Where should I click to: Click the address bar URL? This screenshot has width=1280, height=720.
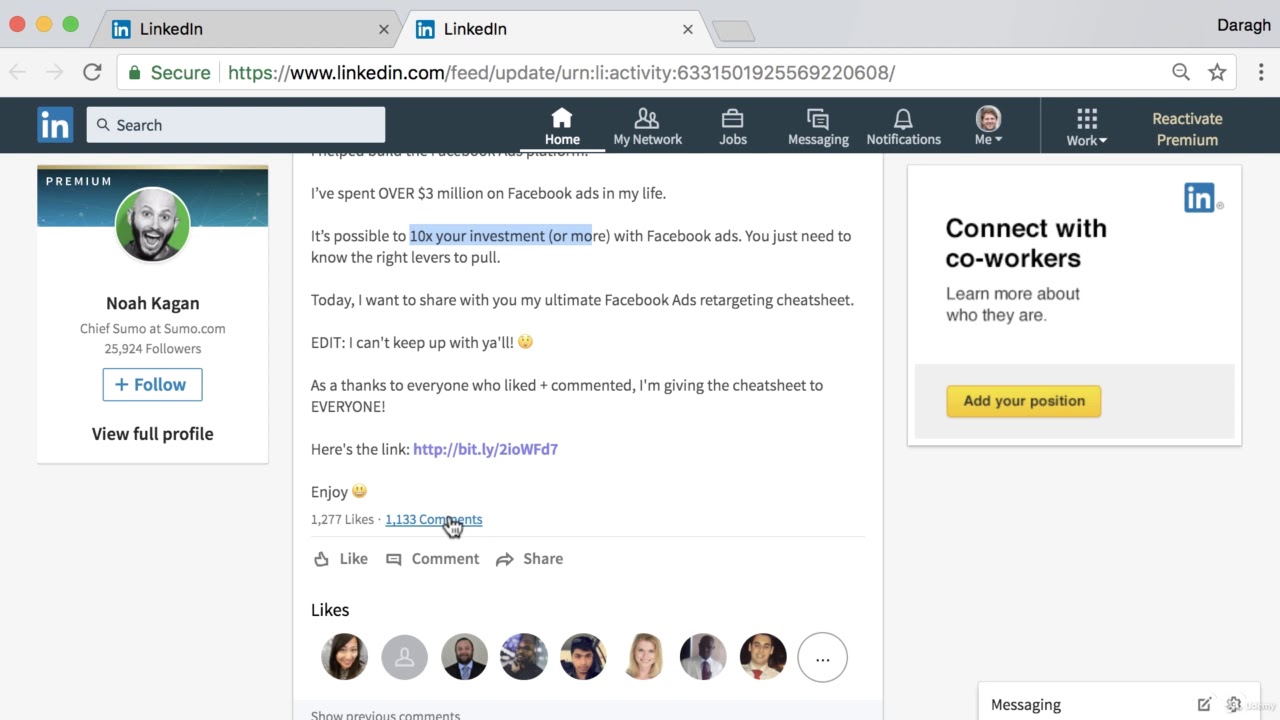coord(561,72)
